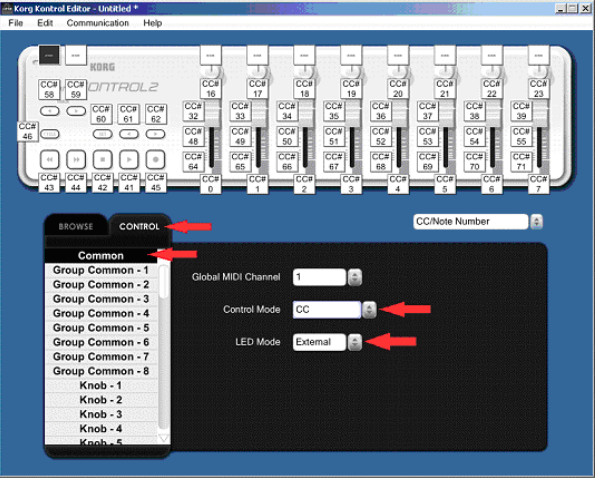The image size is (600, 483).
Task: Click the first channel fader CC# 0
Action: pos(209,185)
